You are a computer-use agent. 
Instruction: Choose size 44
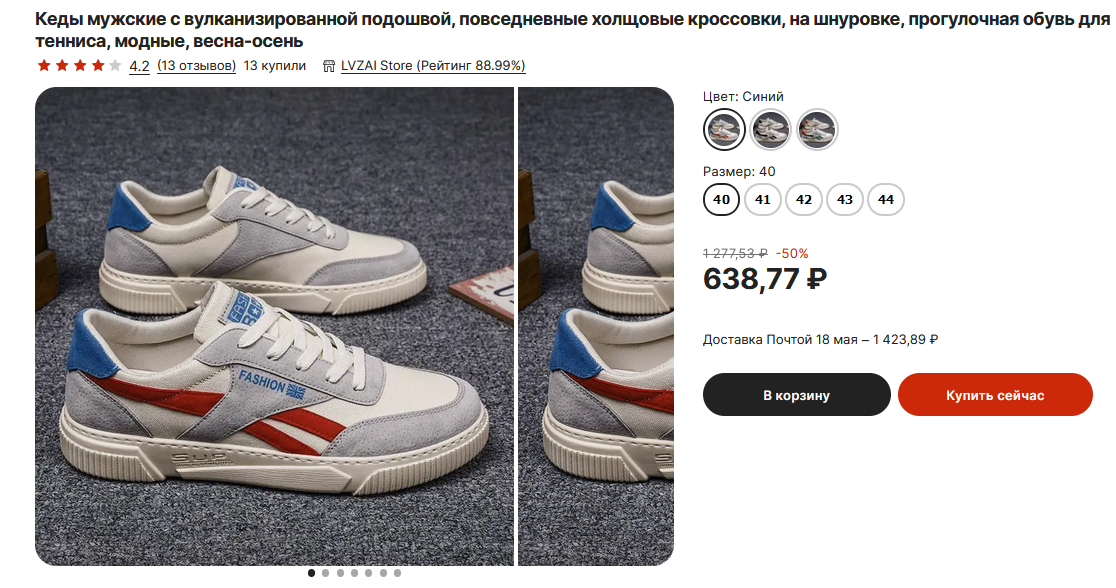coord(886,199)
